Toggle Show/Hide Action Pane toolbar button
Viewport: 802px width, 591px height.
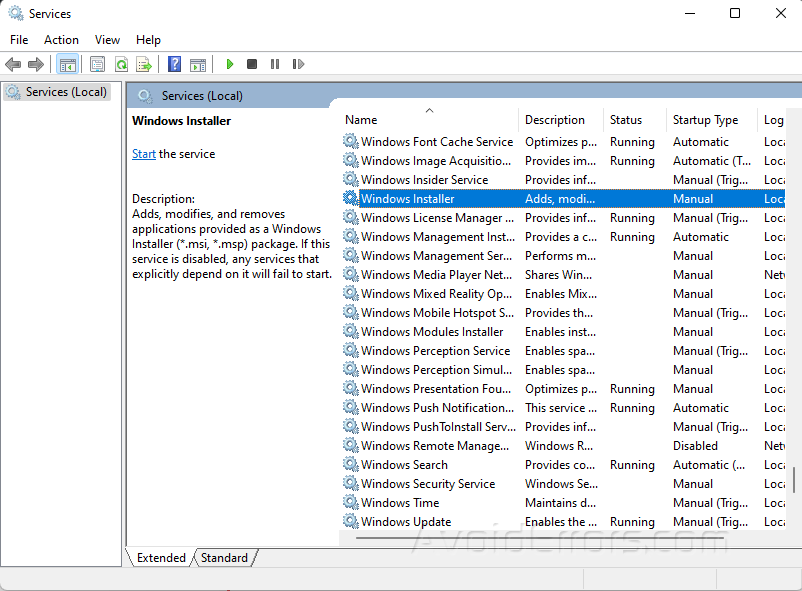pyautogui.click(x=198, y=64)
